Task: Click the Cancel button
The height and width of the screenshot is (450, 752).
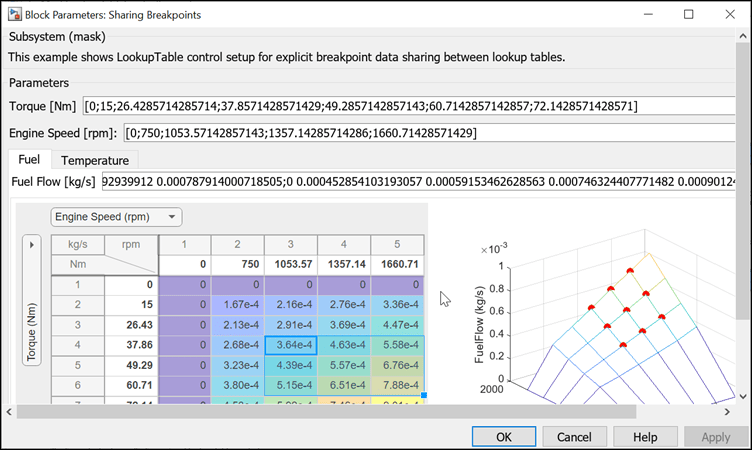Action: click(x=574, y=437)
